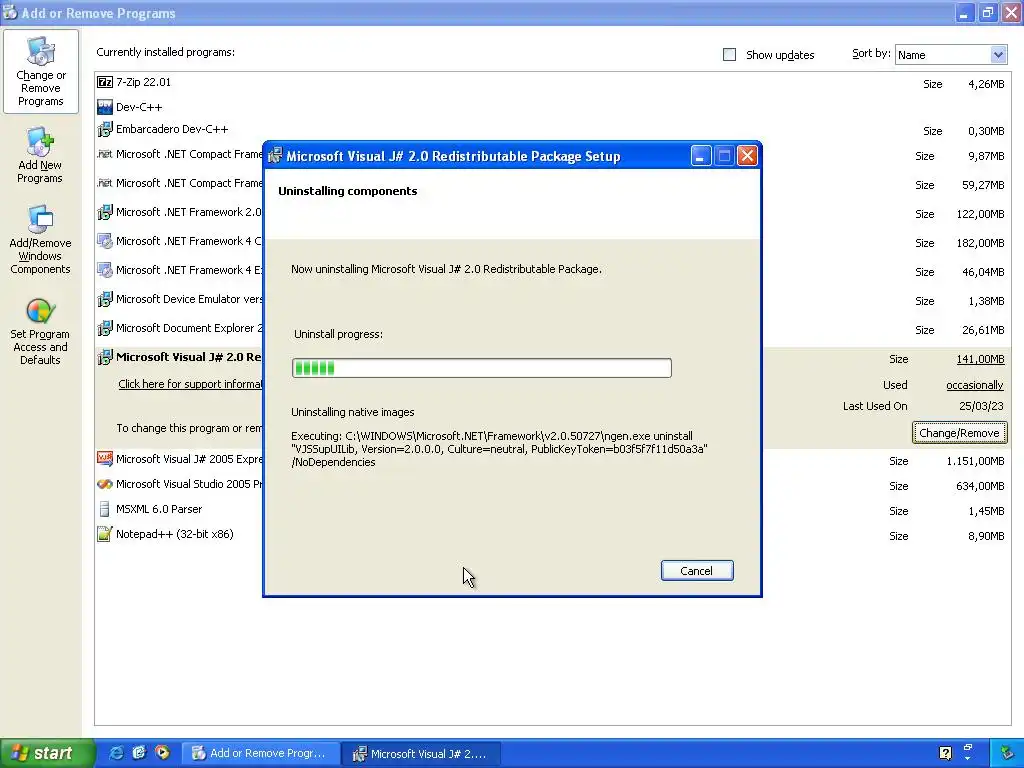1024x768 pixels.
Task: Click the Change/Remove button
Action: 959,433
